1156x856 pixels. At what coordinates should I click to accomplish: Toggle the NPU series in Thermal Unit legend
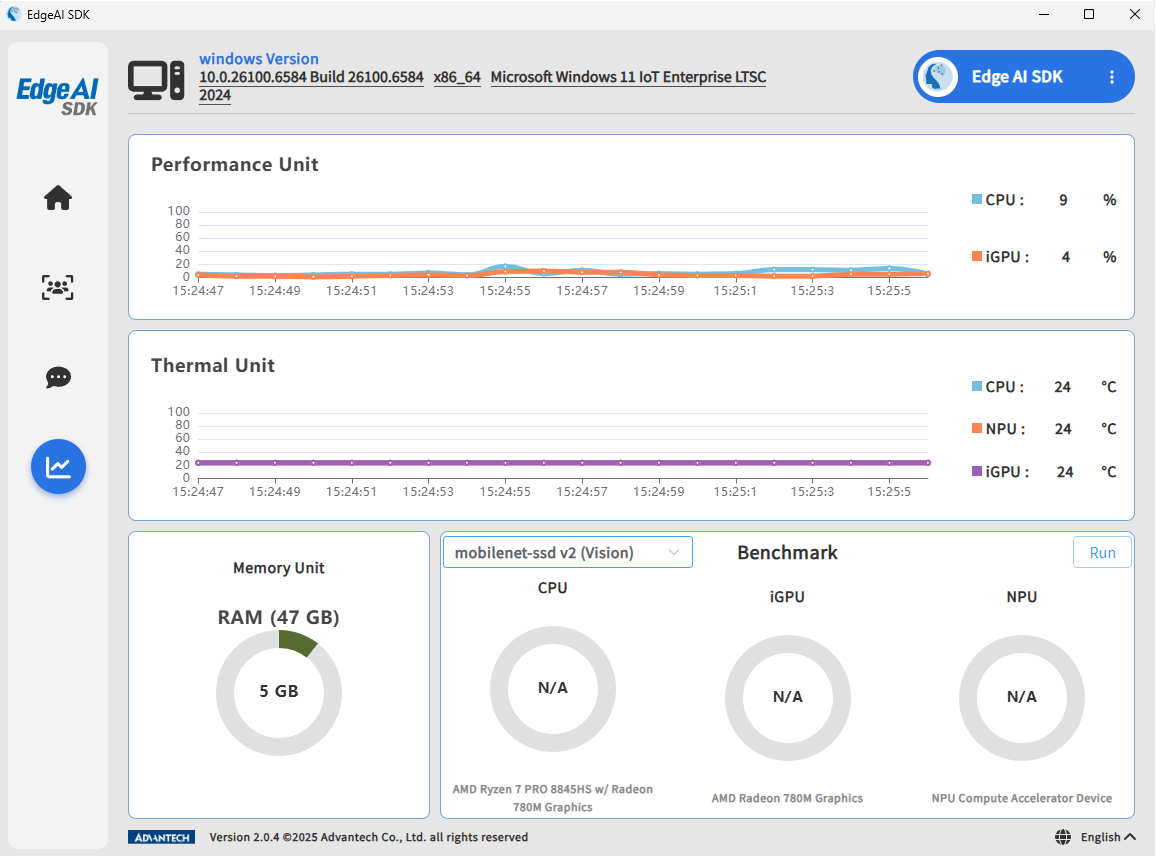(1000, 428)
